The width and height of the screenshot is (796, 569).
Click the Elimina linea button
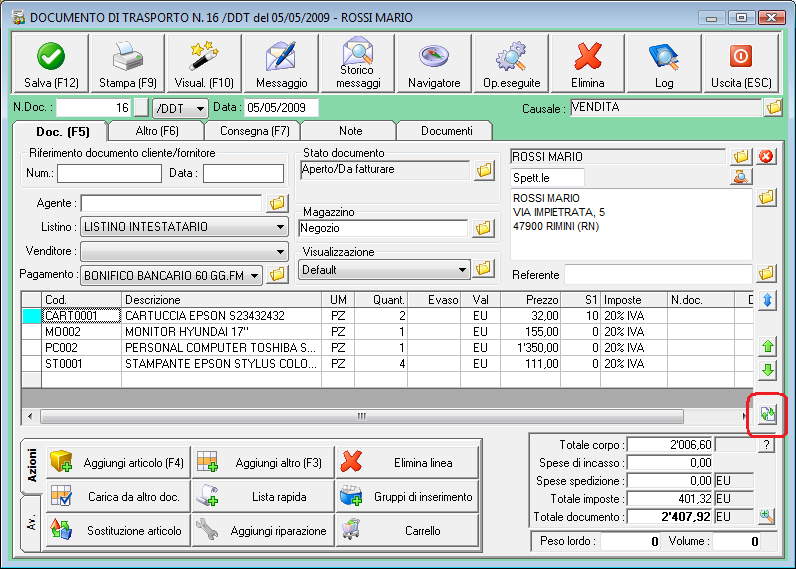pos(408,463)
